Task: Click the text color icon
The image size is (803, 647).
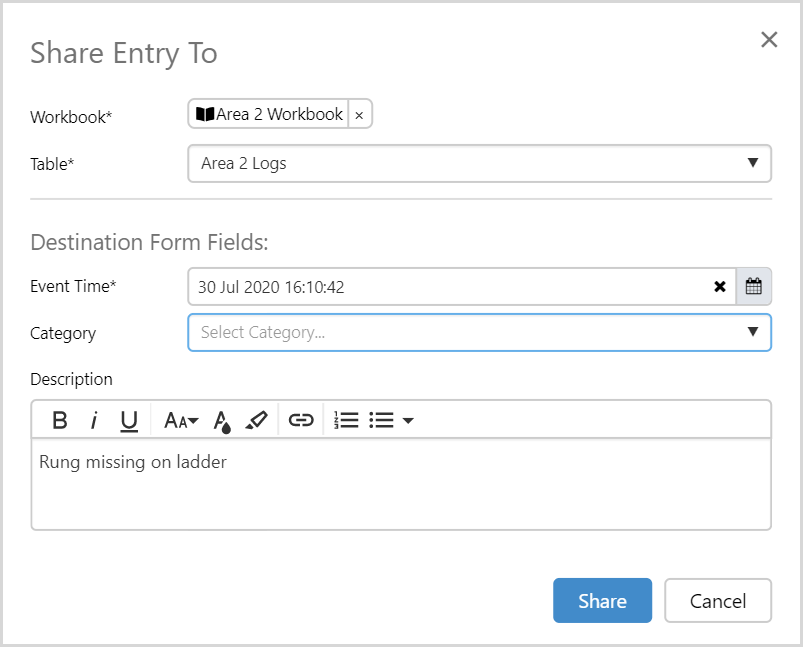Action: tap(222, 421)
